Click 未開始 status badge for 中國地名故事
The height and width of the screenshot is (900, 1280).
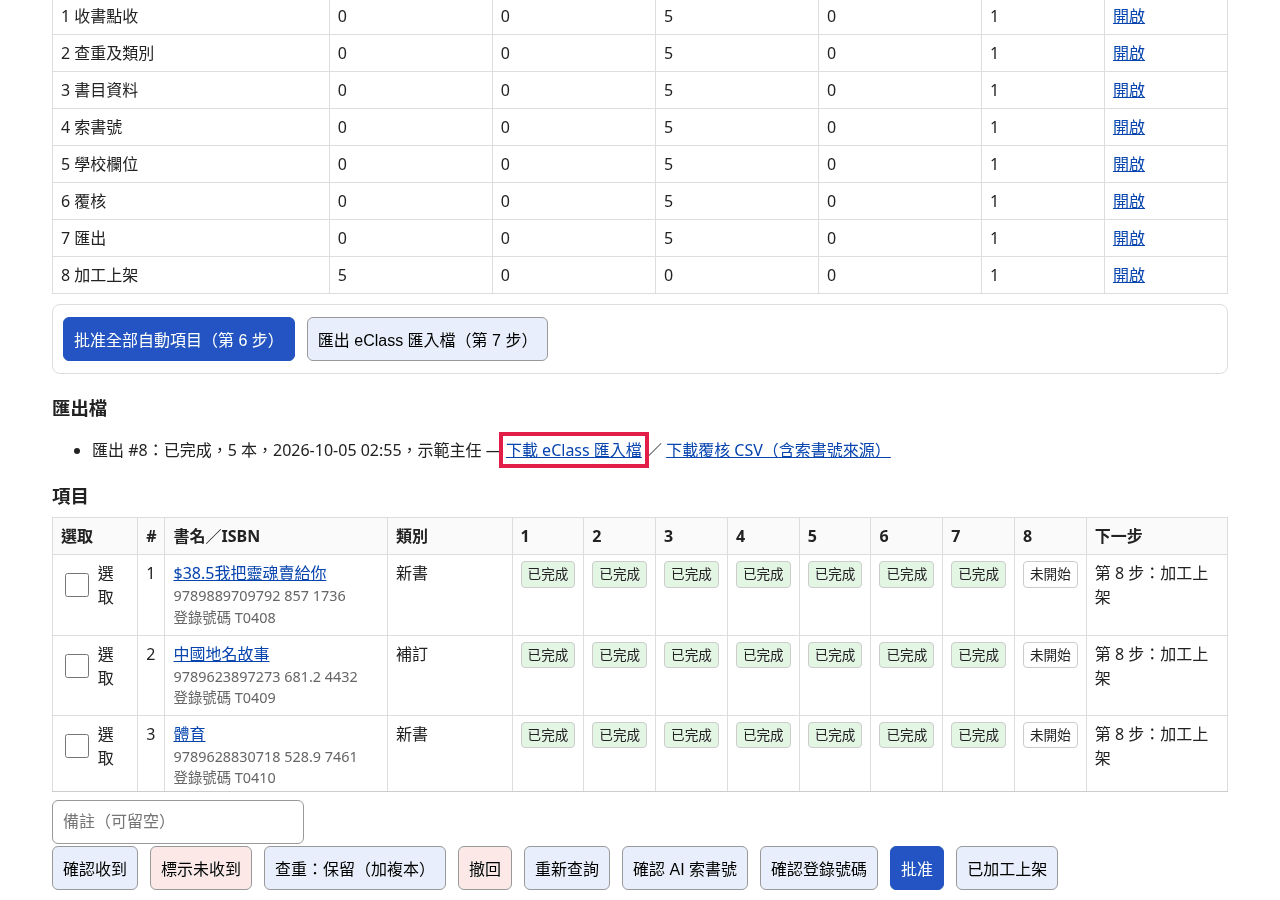1050,655
